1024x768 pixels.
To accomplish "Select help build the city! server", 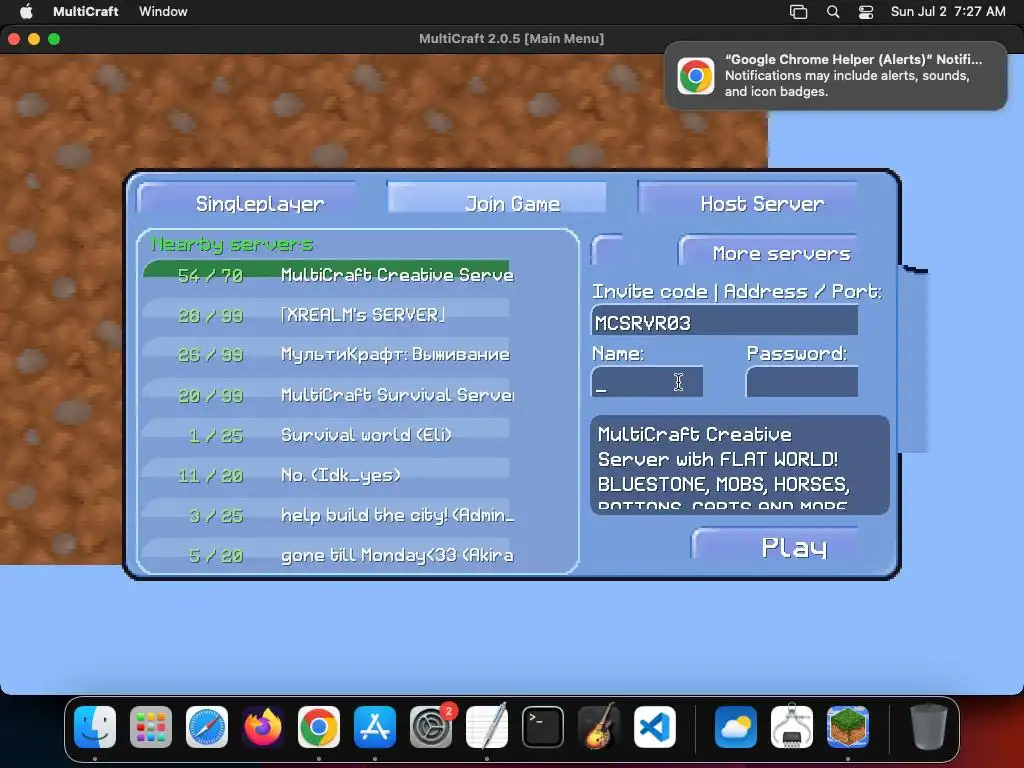I will (x=328, y=515).
